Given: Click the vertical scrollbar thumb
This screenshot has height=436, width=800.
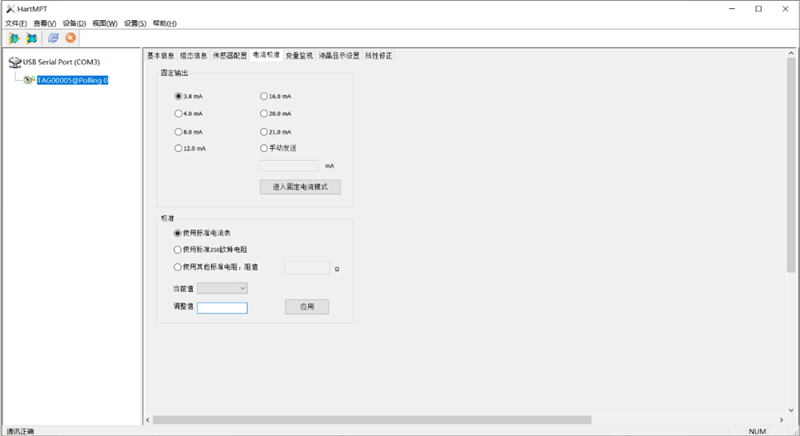Looking at the screenshot, I should [x=791, y=166].
